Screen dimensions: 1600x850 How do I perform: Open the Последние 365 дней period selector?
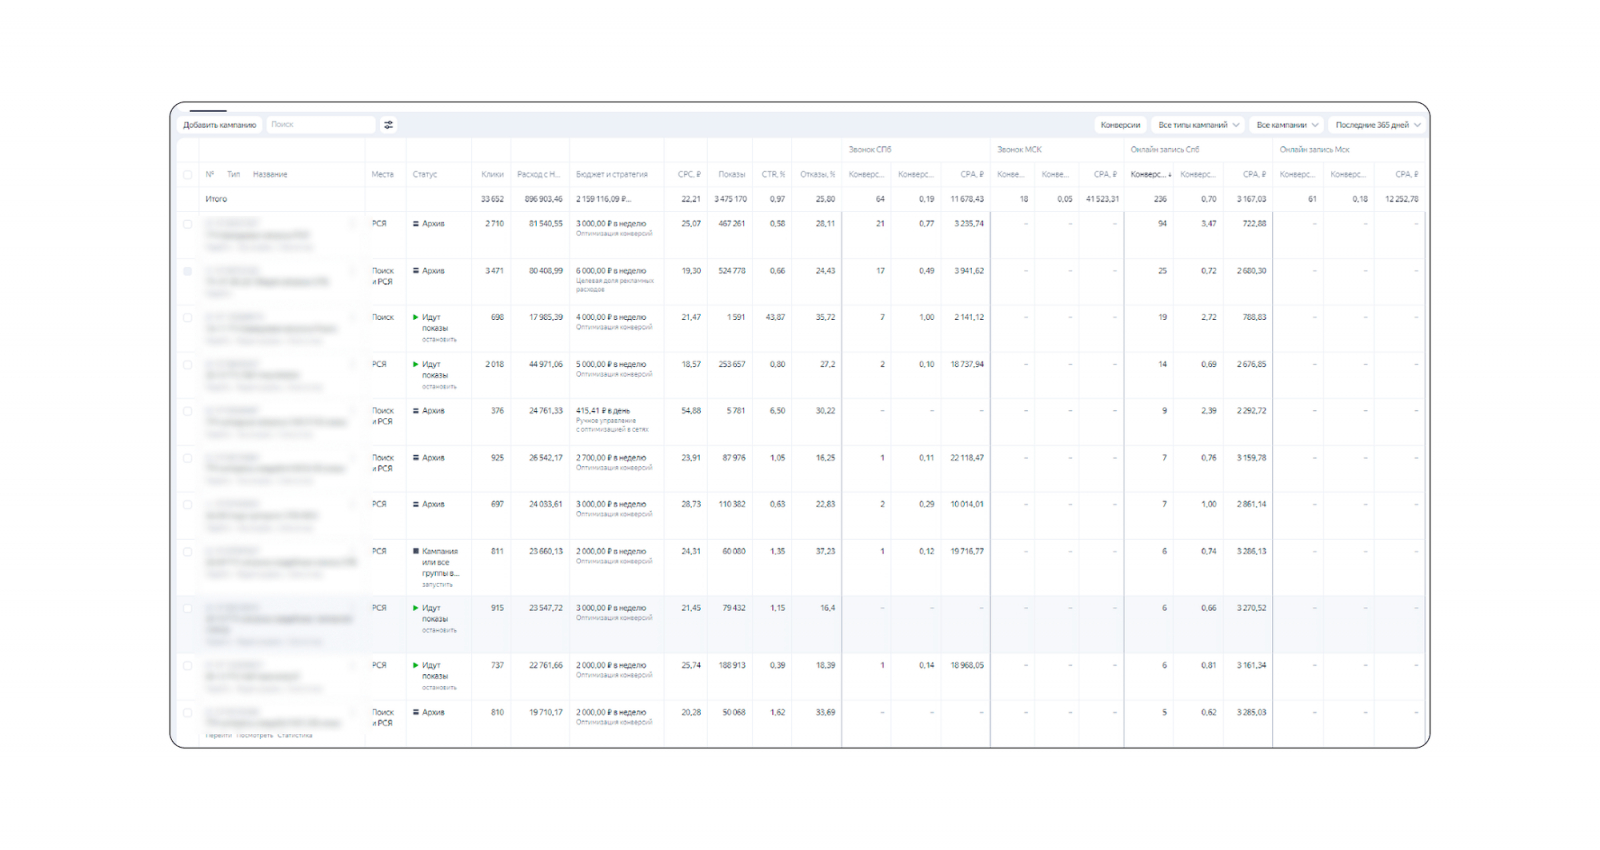[x=1377, y=125]
